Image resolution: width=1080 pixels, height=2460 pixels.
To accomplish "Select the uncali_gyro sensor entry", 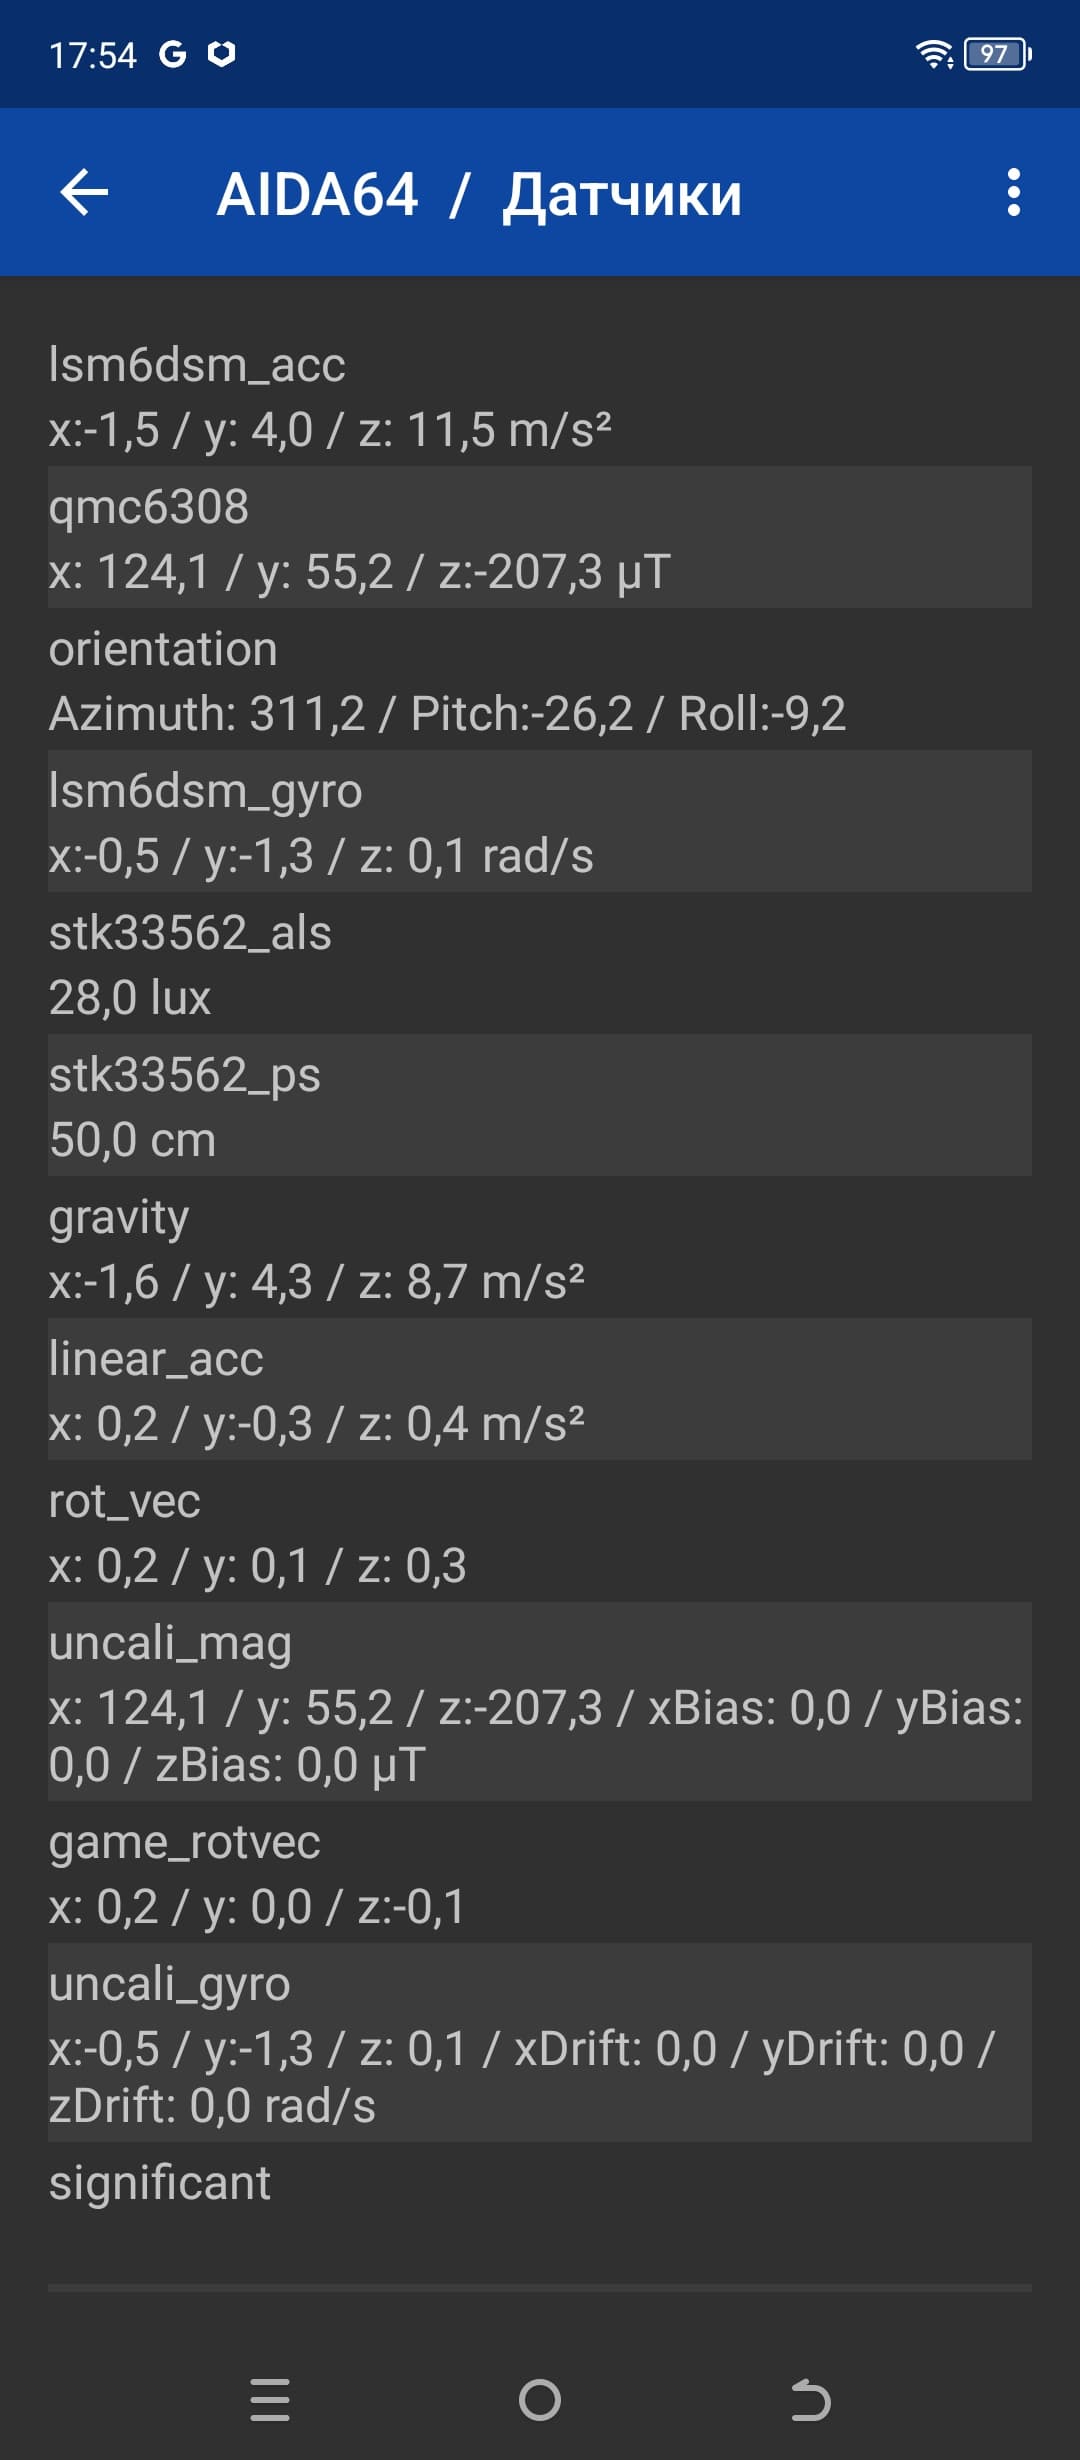I will 540,2043.
